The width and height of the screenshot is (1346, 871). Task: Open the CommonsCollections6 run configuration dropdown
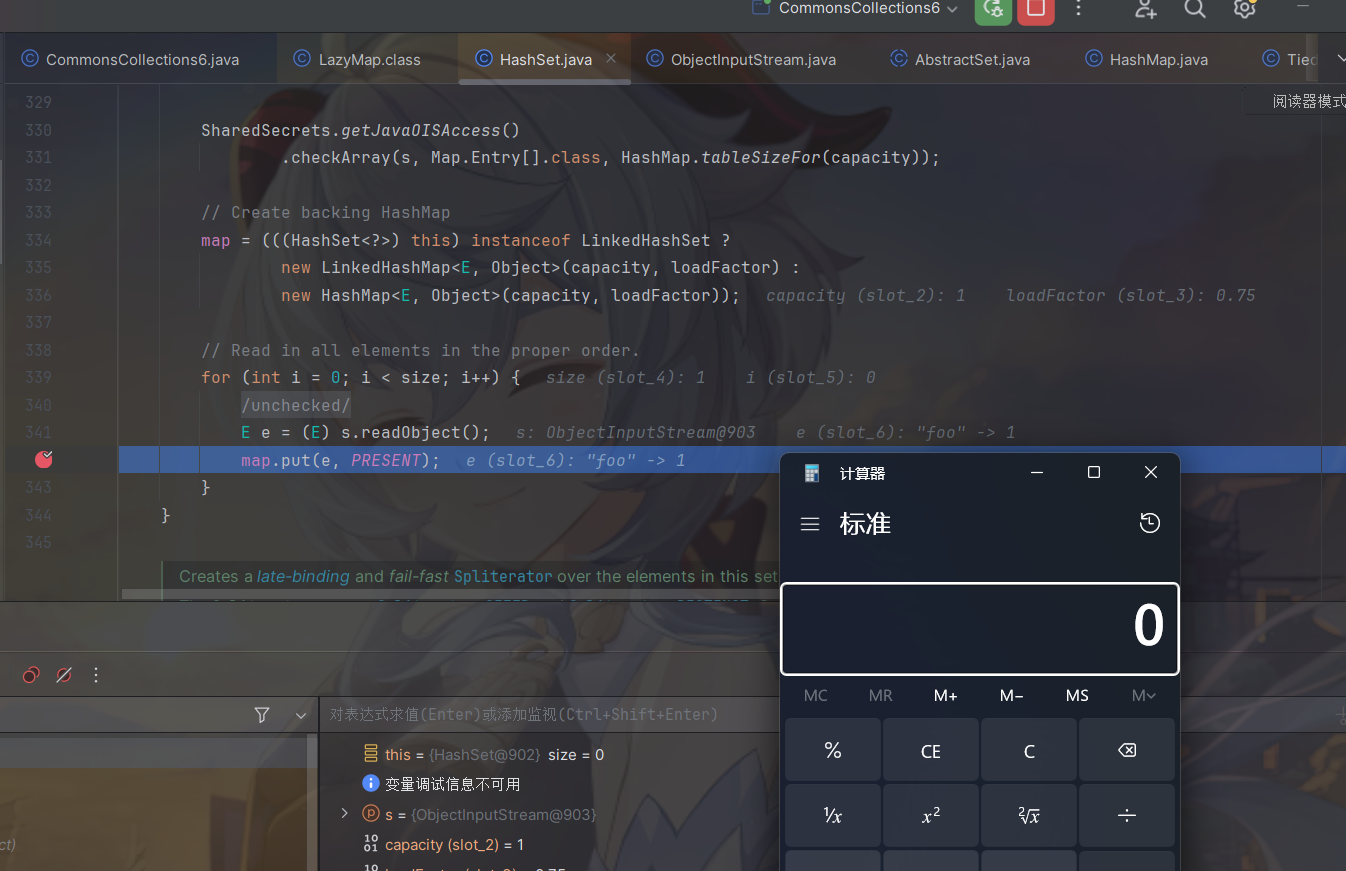[x=856, y=8]
